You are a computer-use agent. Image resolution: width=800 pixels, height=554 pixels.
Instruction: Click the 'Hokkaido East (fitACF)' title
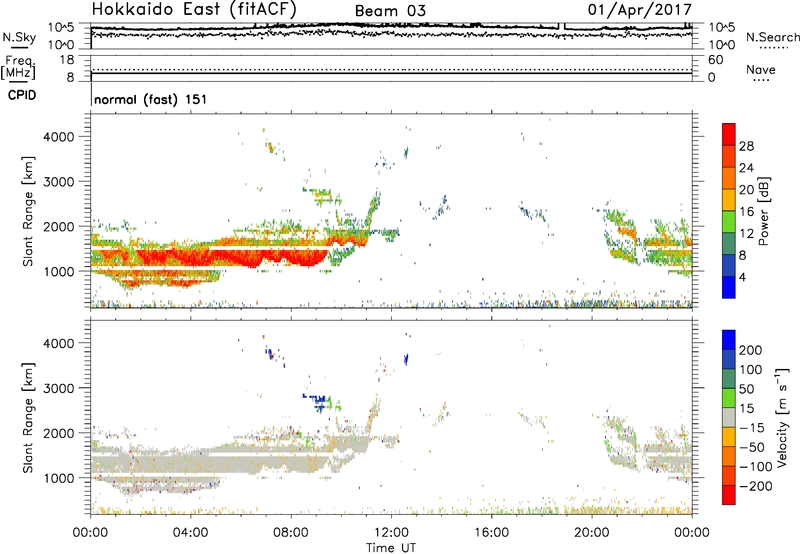click(x=194, y=10)
